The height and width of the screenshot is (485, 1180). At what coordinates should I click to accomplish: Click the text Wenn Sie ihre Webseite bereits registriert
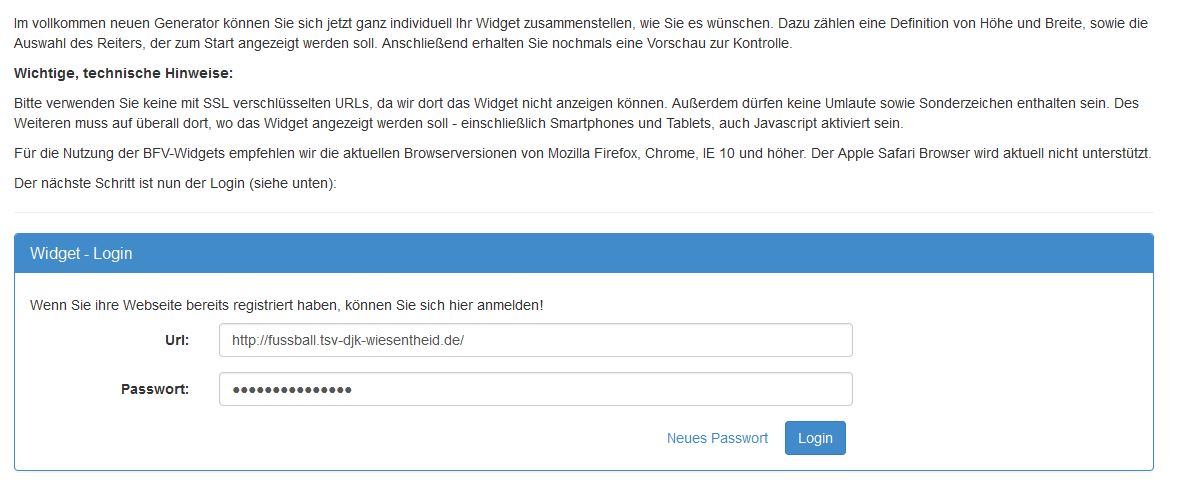(287, 304)
